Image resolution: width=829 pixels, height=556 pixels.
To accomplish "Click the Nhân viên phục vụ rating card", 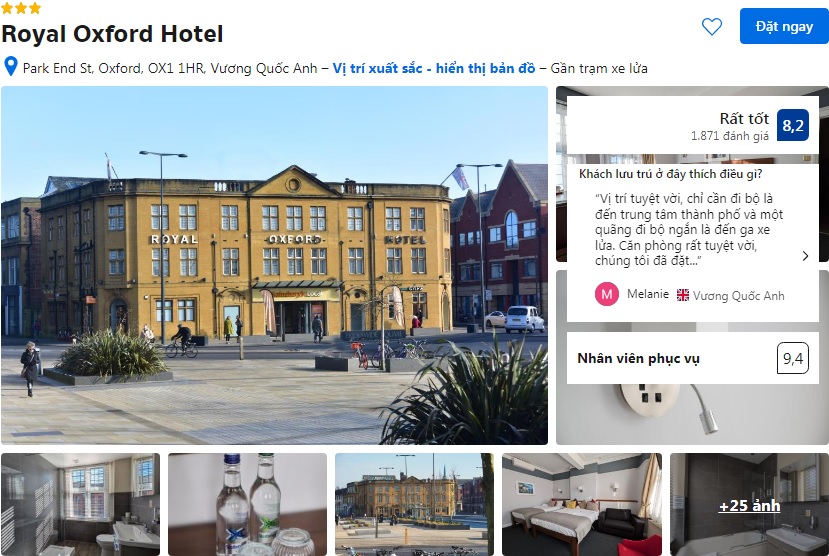I will pyautogui.click(x=693, y=358).
